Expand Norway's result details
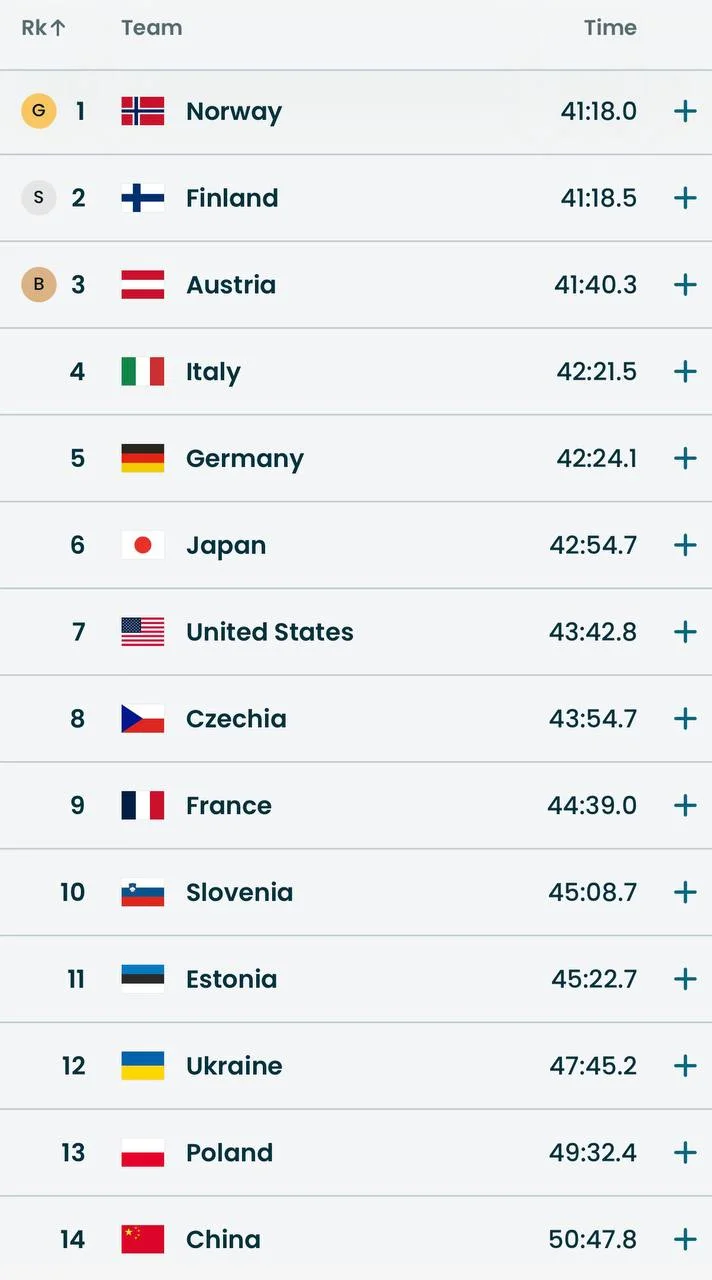This screenshot has height=1280, width=712. (x=685, y=111)
